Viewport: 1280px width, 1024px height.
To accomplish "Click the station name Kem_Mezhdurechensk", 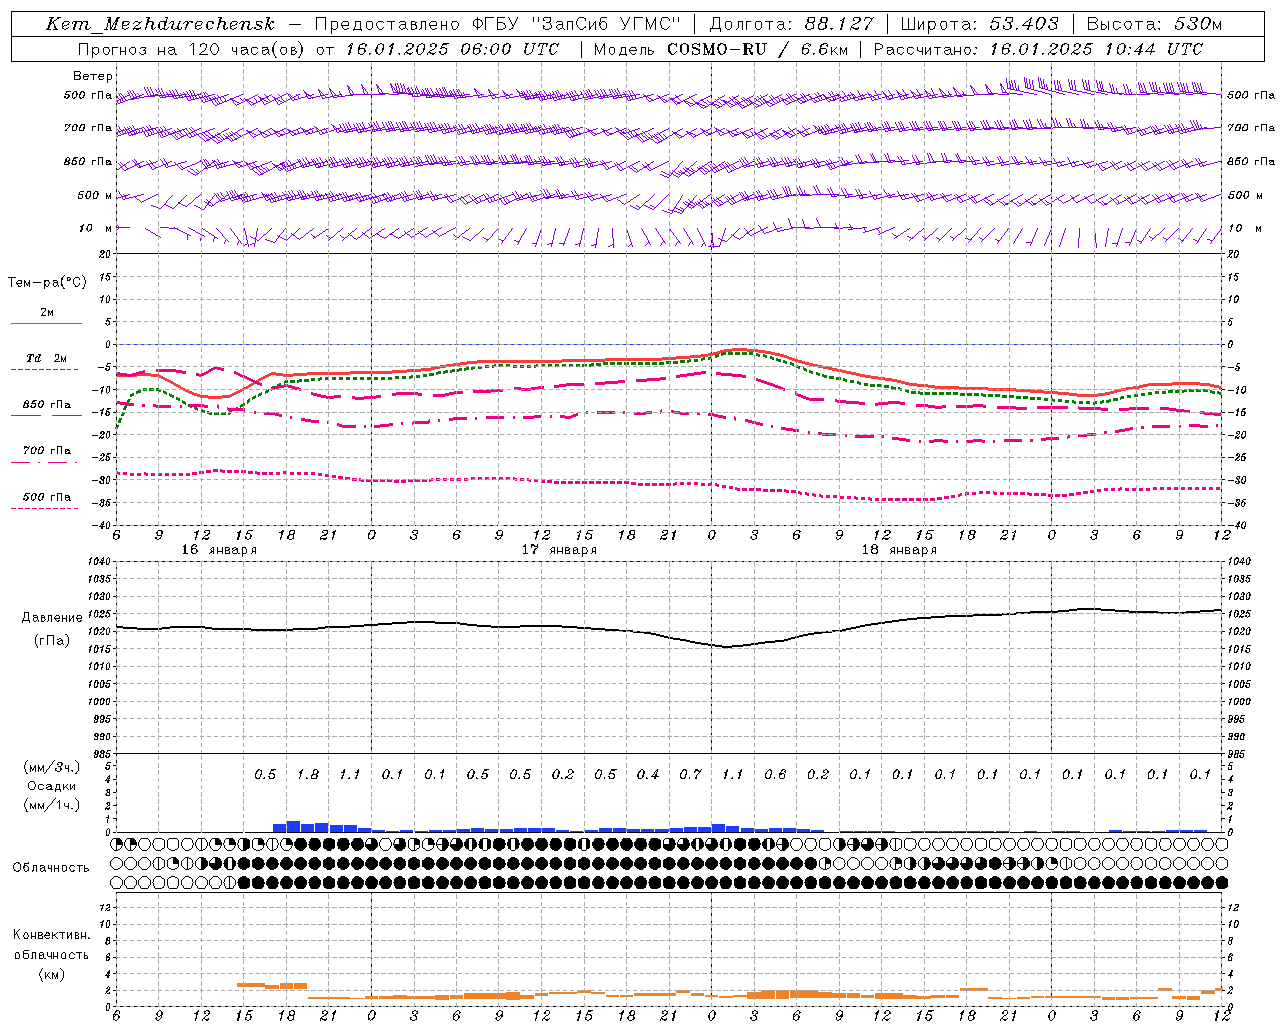I will (x=160, y=24).
